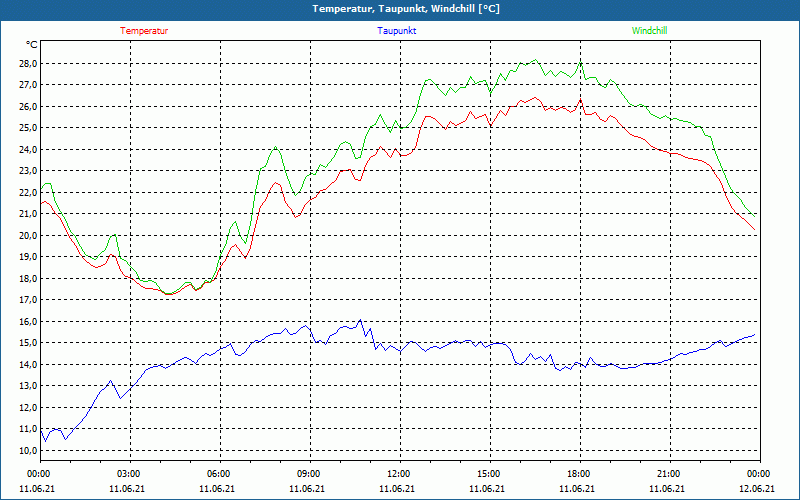Click the 03:00 time label
This screenshot has height=500, width=800.
point(130,474)
